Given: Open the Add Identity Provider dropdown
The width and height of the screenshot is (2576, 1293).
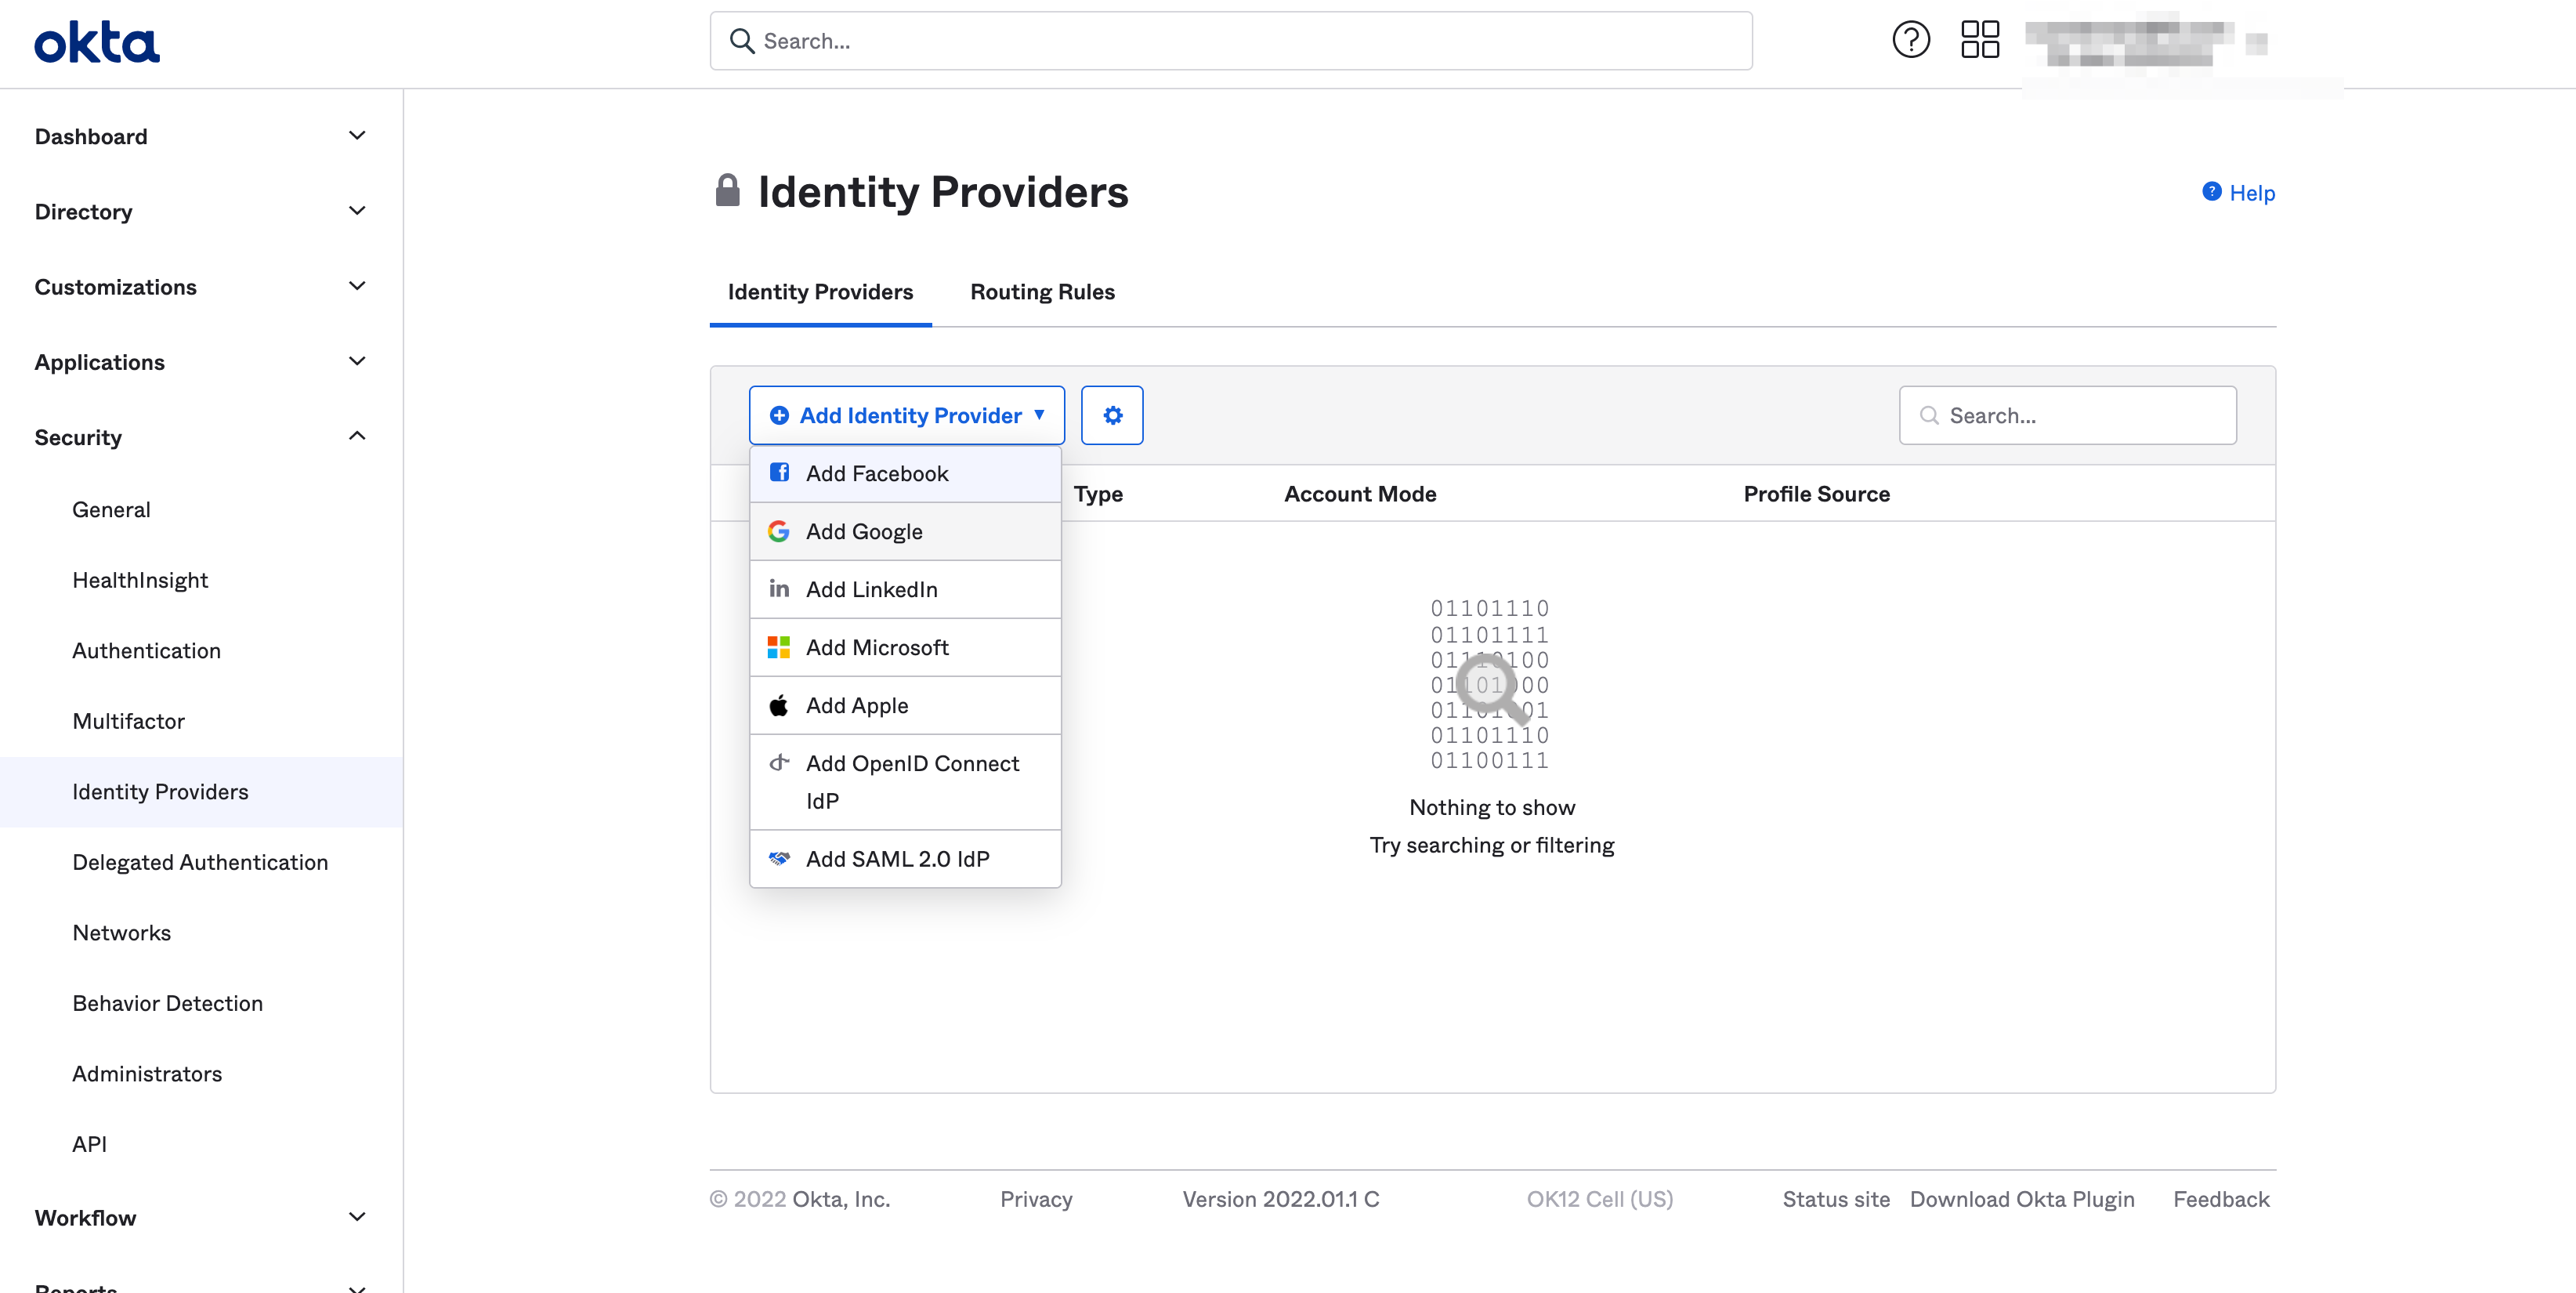Looking at the screenshot, I should pos(905,415).
